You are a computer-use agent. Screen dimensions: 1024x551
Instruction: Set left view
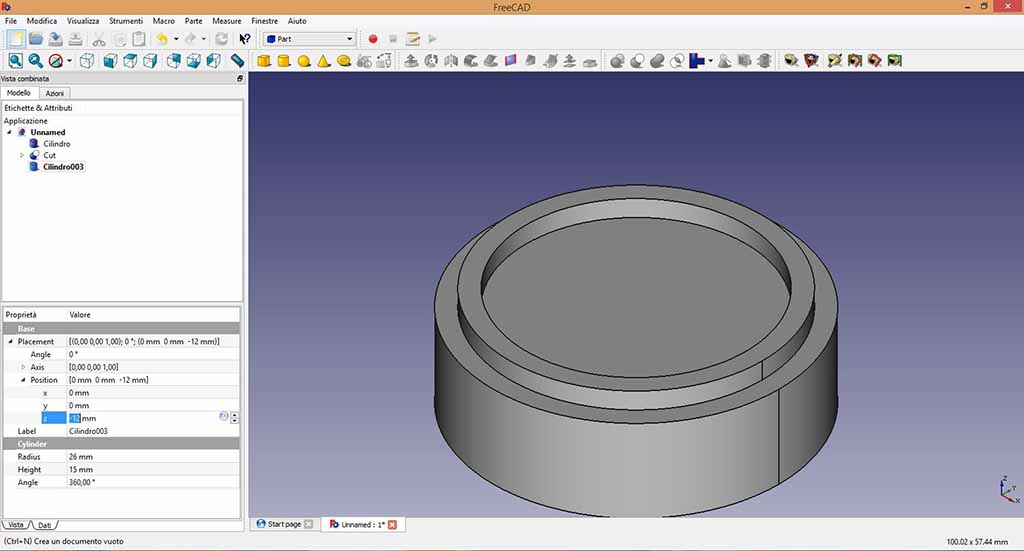point(214,61)
